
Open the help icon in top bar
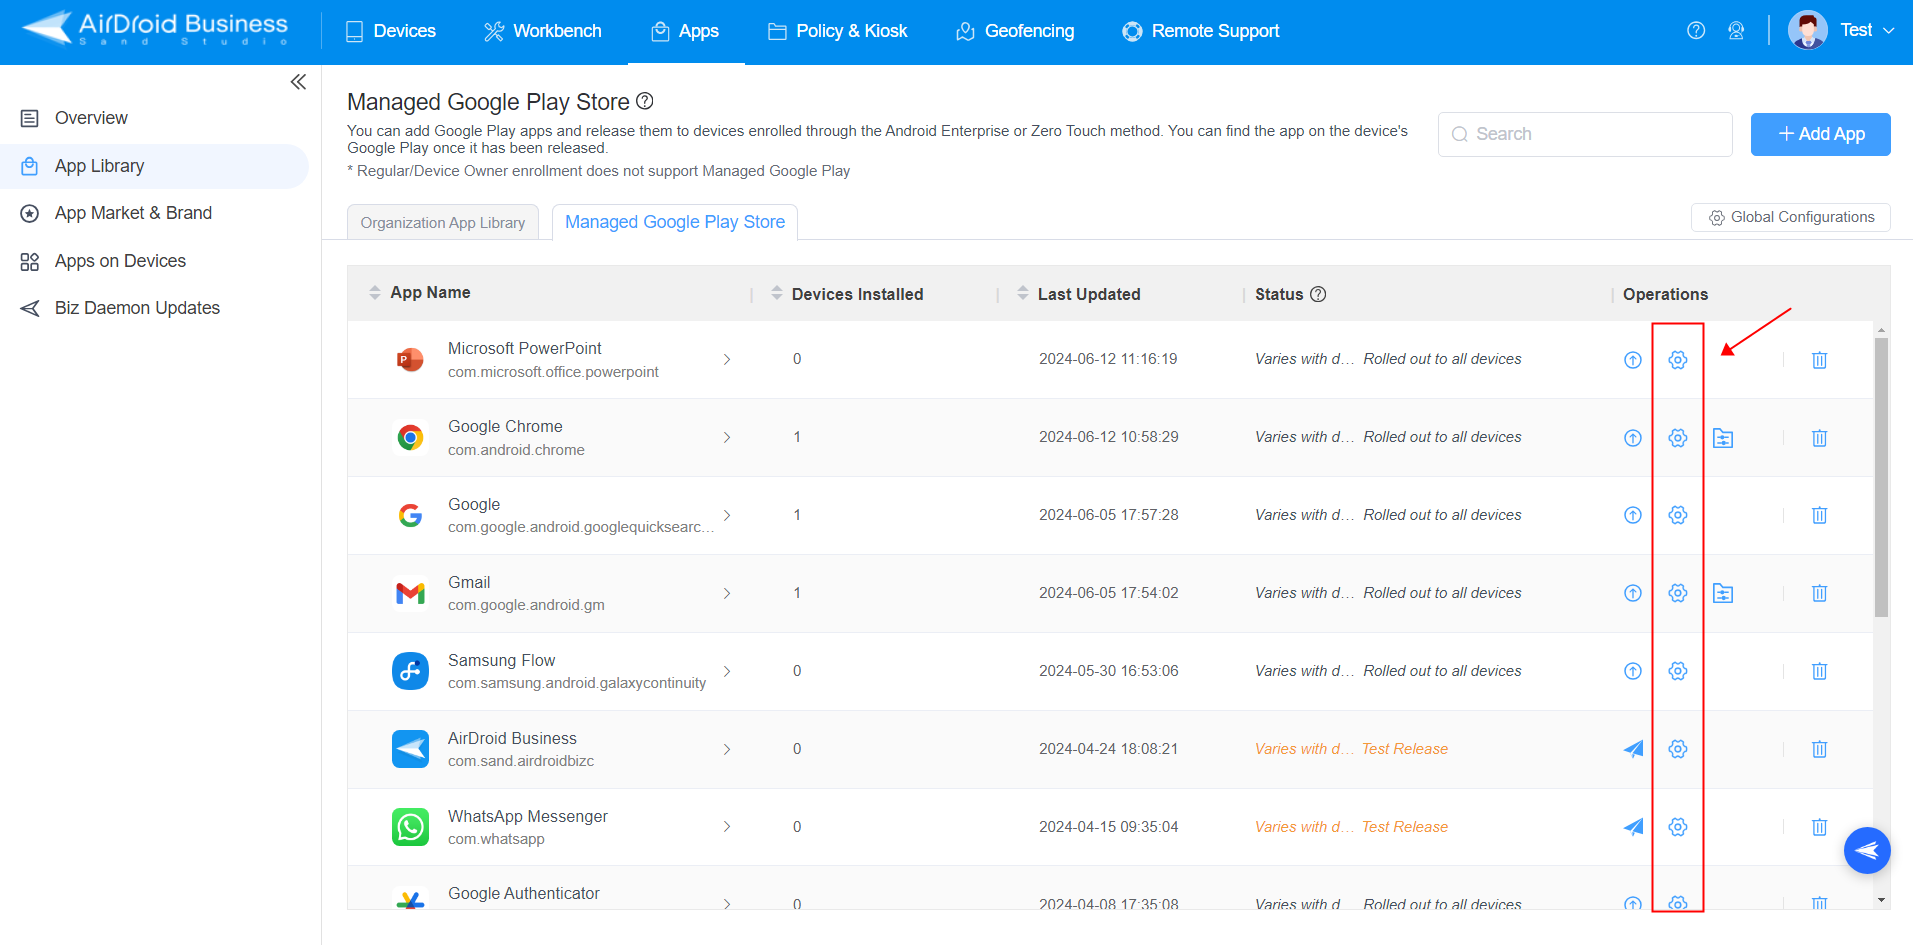pos(1695,31)
